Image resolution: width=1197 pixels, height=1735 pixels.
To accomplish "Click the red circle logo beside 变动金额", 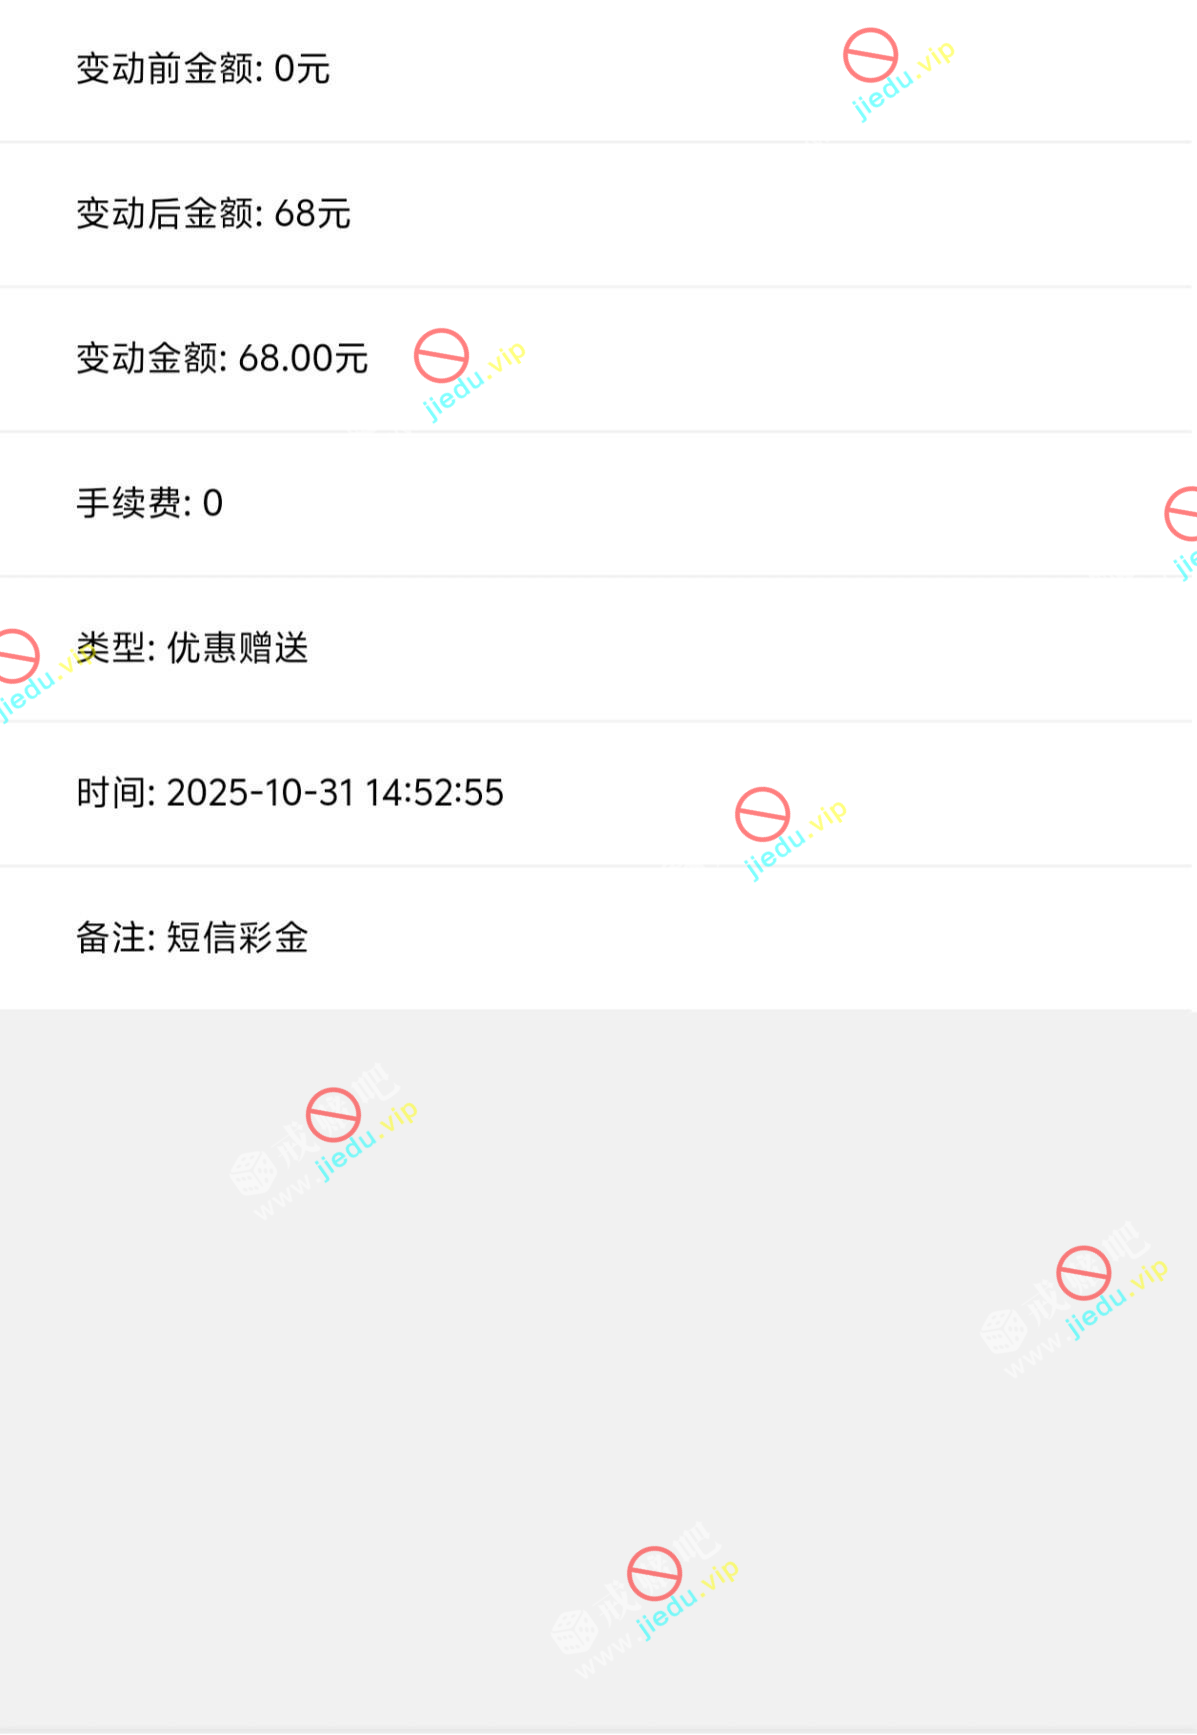I will point(441,356).
